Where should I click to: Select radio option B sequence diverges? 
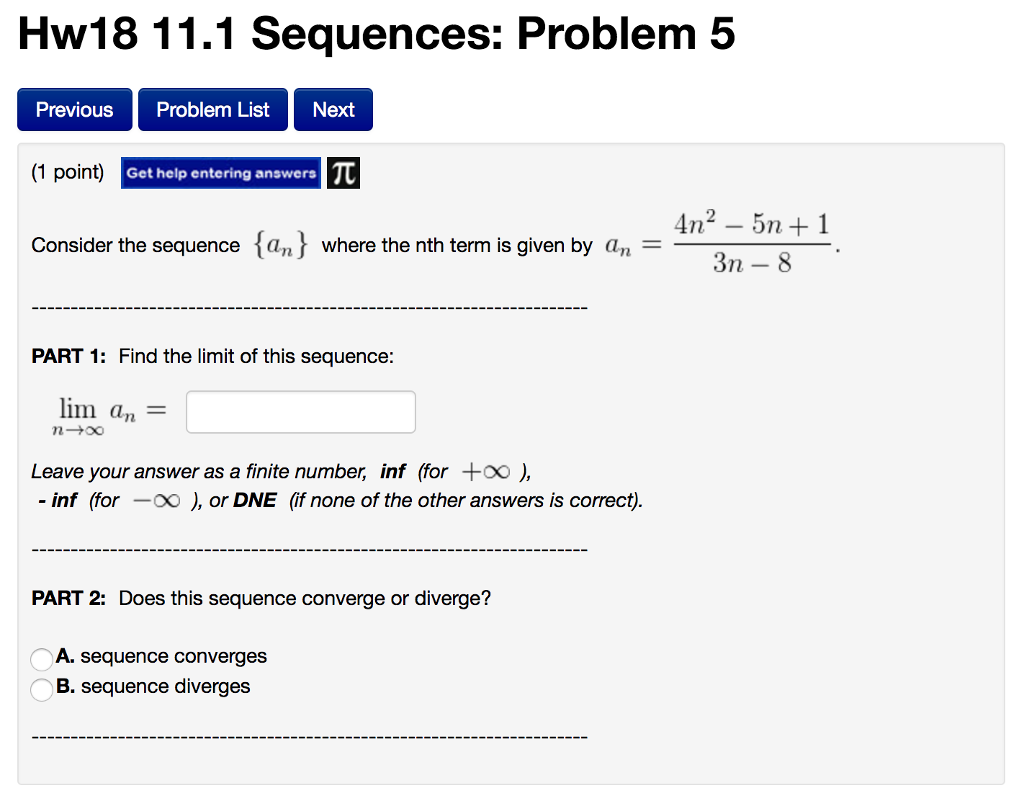click(x=41, y=689)
